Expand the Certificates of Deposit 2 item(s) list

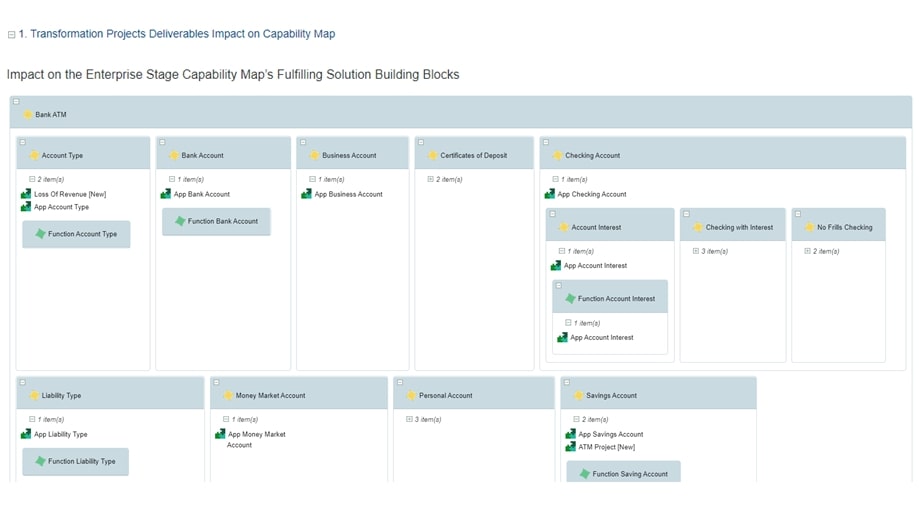431,180
